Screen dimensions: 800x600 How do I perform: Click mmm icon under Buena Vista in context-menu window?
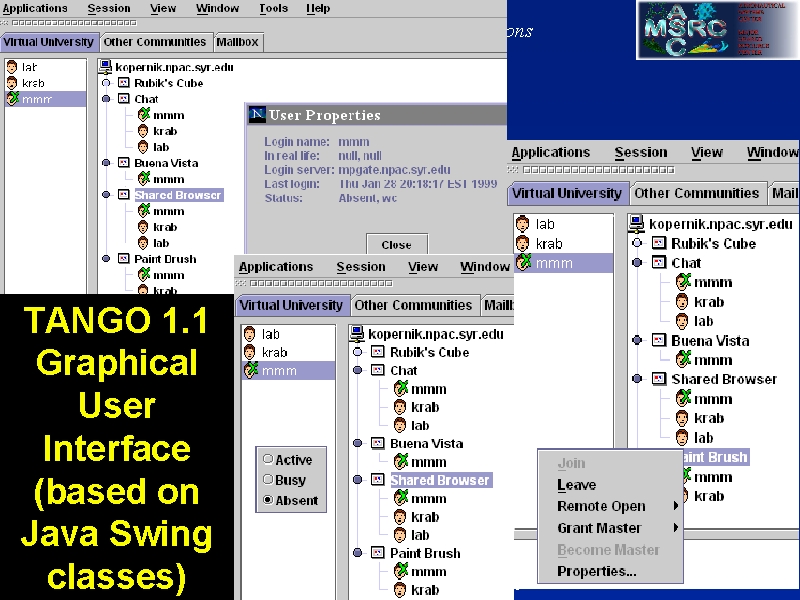pyautogui.click(x=683, y=359)
